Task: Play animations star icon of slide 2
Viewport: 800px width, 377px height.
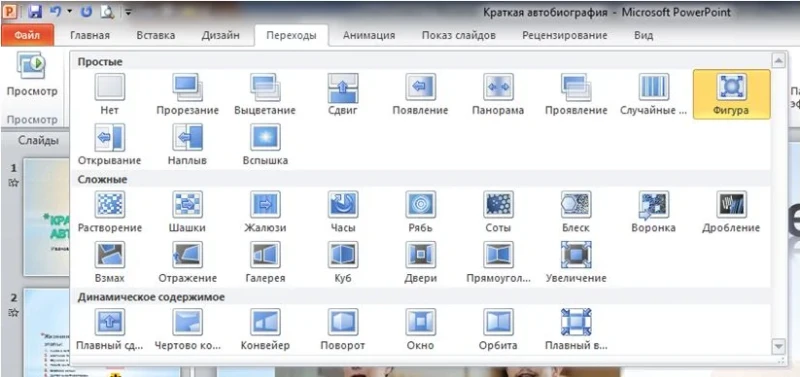Action: click(x=14, y=313)
